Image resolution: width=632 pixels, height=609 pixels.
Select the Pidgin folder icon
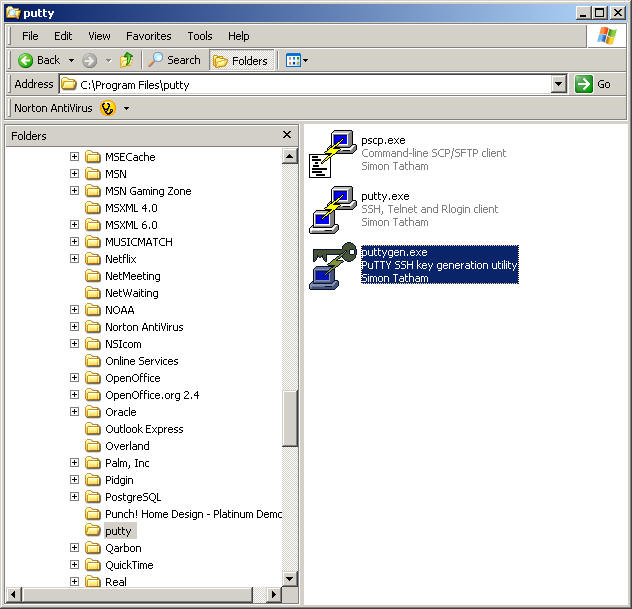click(93, 480)
